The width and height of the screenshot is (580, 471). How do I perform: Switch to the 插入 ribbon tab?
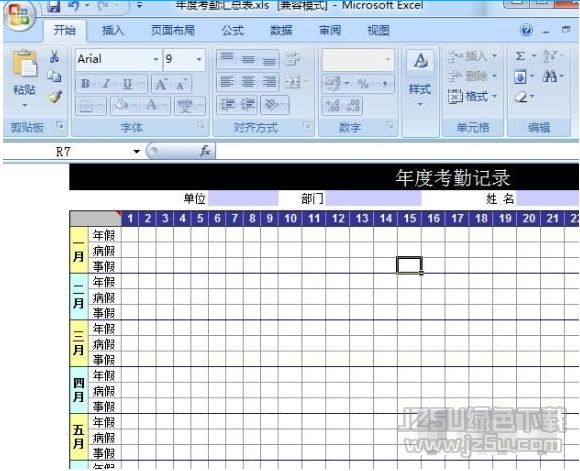click(x=113, y=30)
